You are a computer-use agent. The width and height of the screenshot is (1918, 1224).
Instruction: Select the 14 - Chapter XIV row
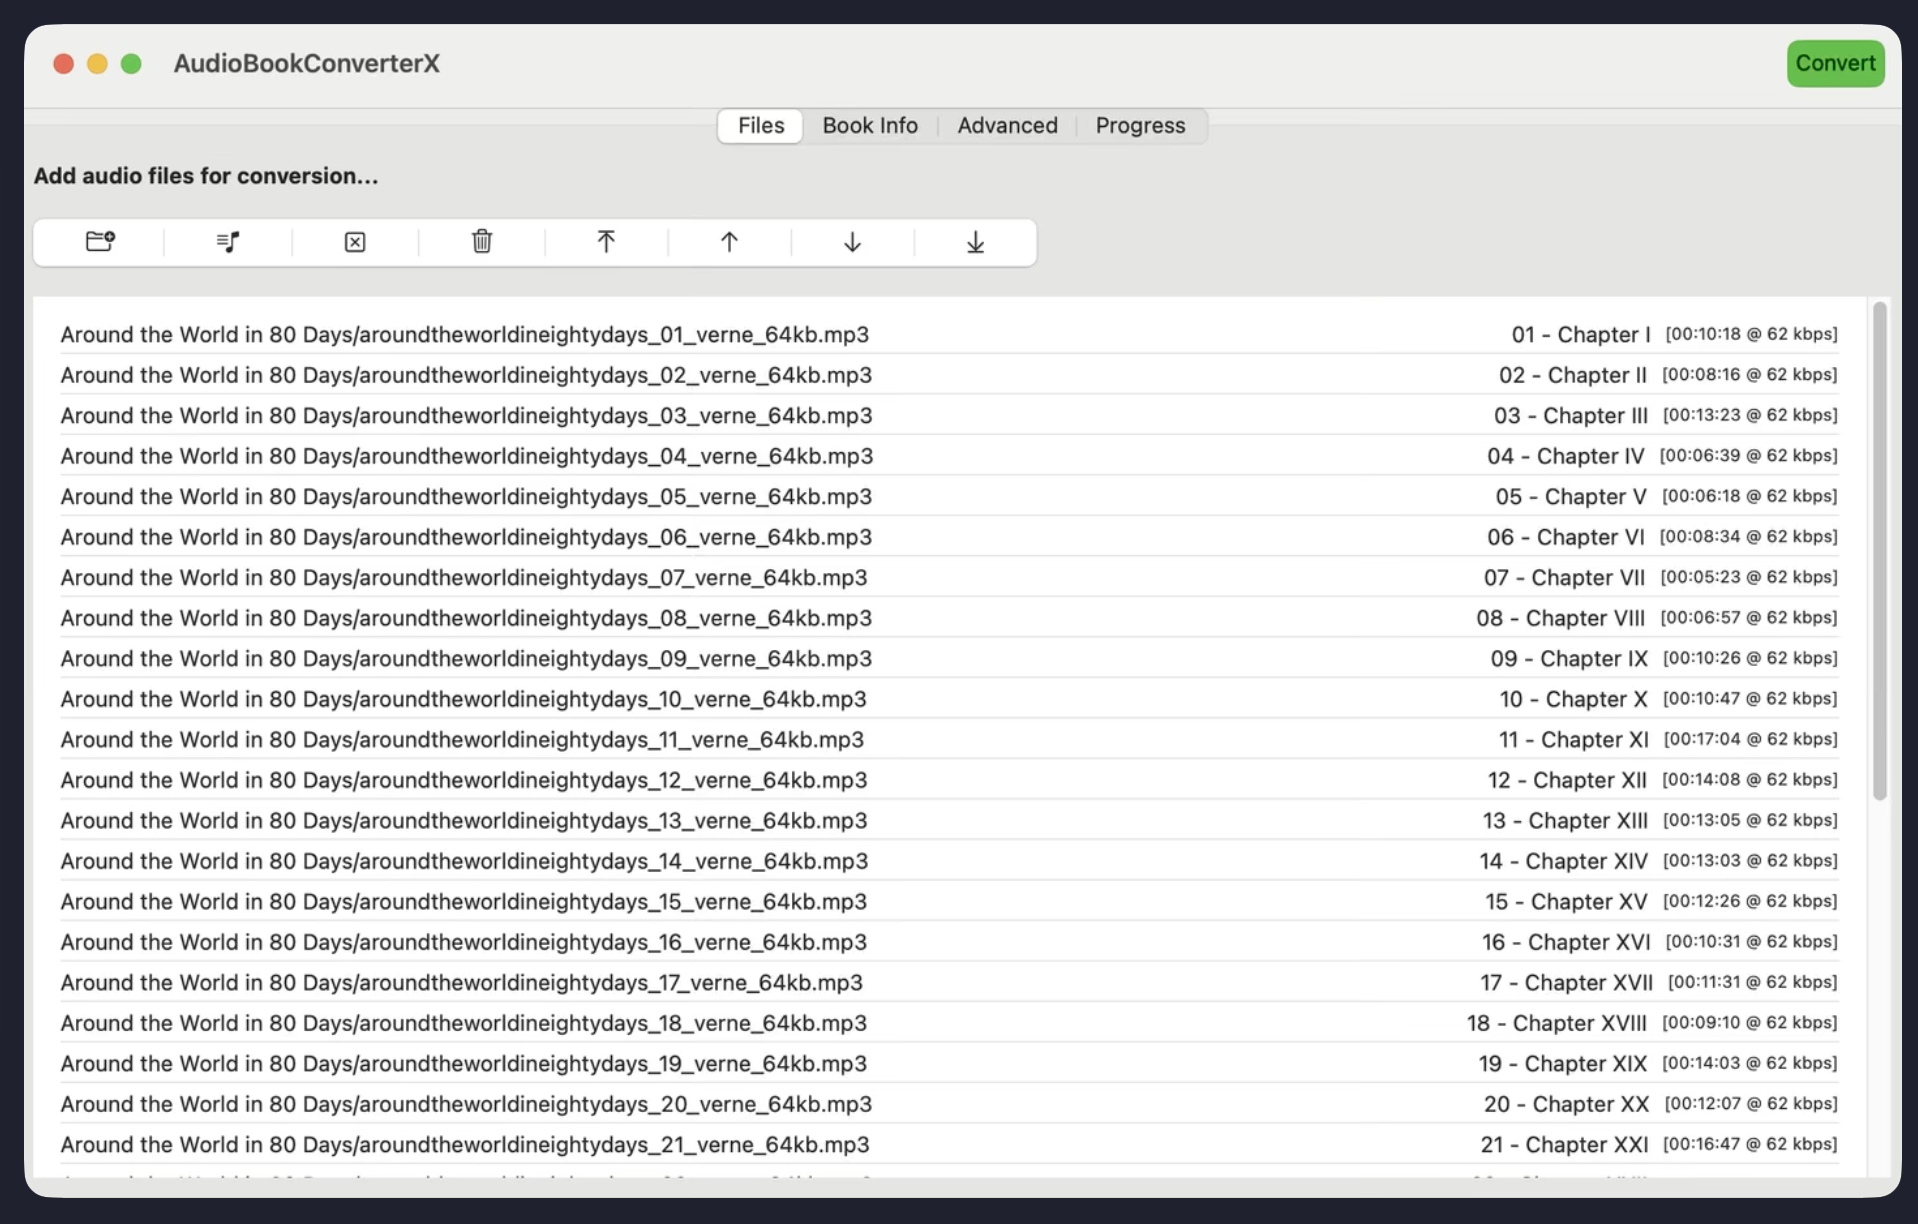click(1563, 861)
